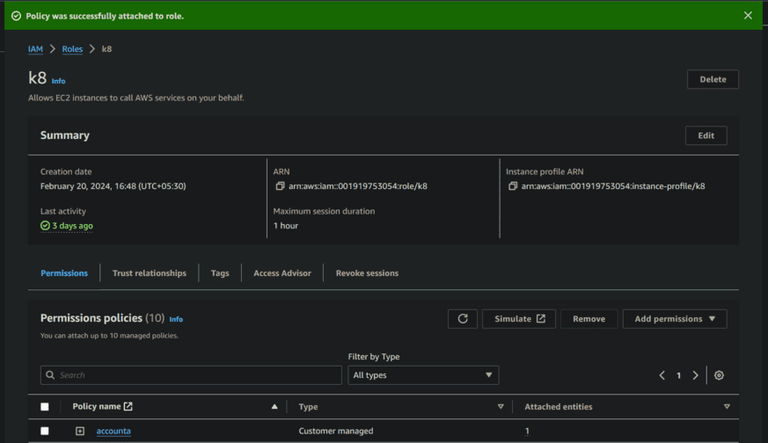The width and height of the screenshot is (768, 443).
Task: Click the 1 hour session duration value
Action: 286,225
